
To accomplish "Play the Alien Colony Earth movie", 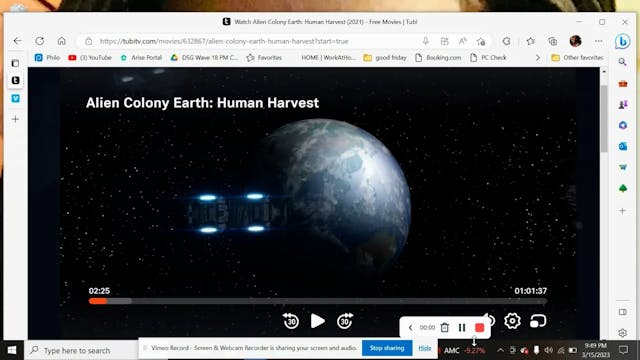I will [x=318, y=321].
